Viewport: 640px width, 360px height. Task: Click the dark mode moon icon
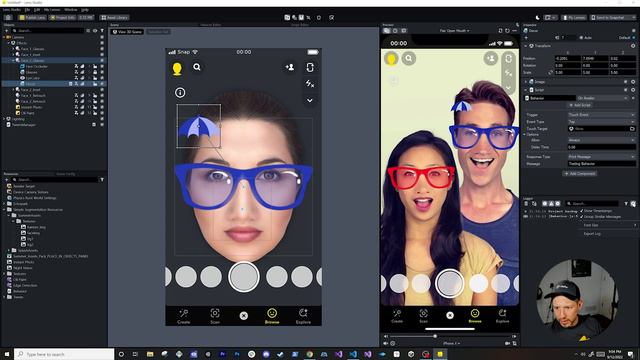pos(538,18)
